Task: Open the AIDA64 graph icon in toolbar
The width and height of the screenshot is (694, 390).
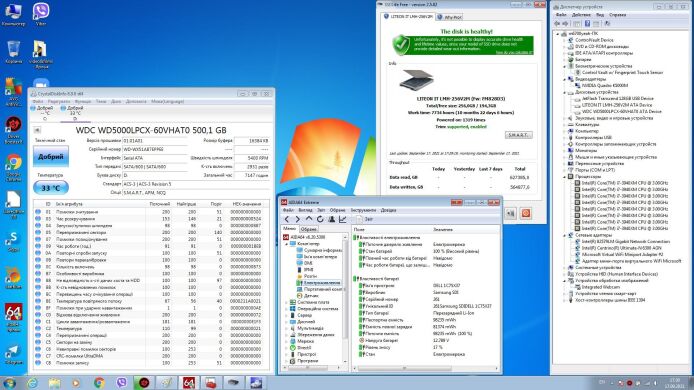Action: [x=343, y=219]
